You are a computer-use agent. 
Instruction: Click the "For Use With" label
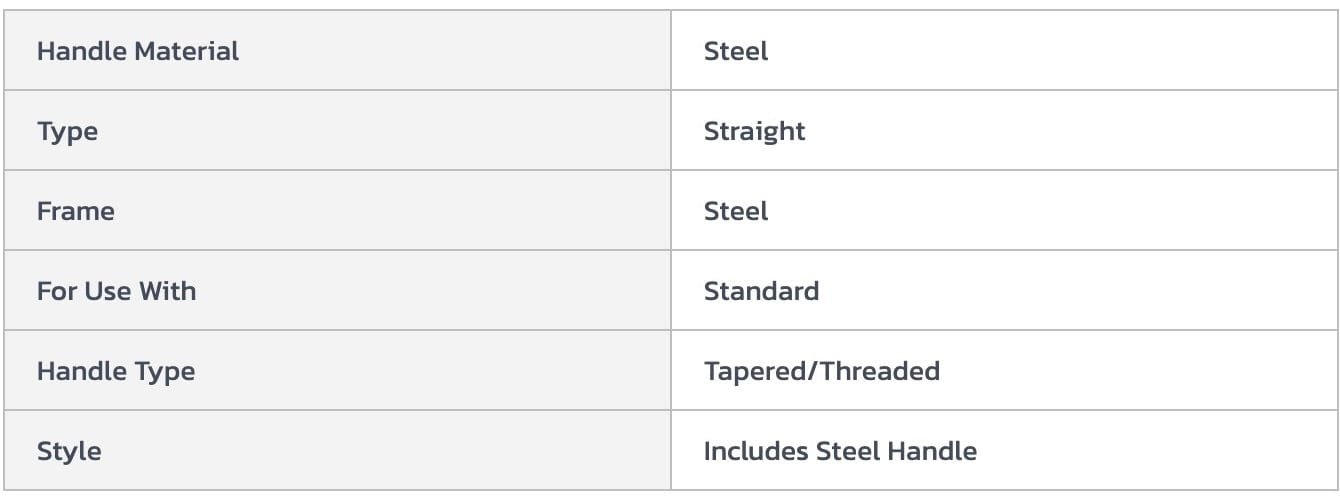click(x=116, y=291)
